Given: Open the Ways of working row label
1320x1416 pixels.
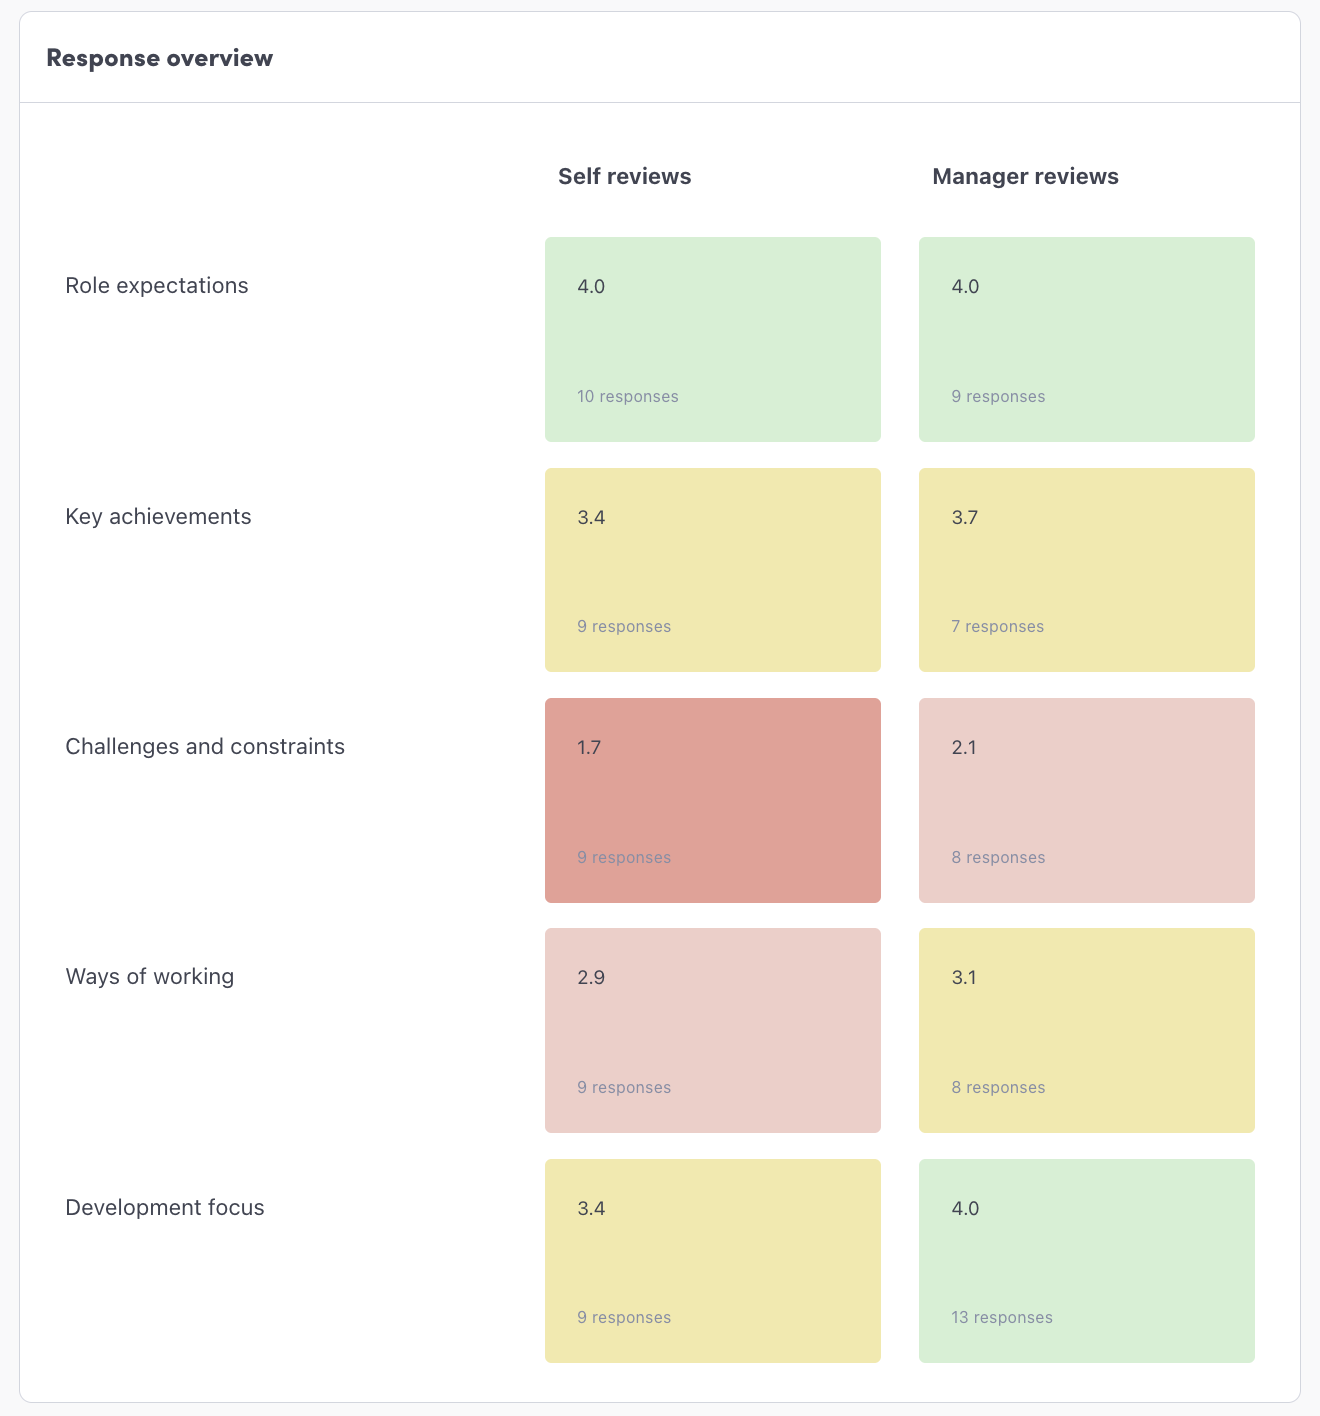Looking at the screenshot, I should point(150,977).
